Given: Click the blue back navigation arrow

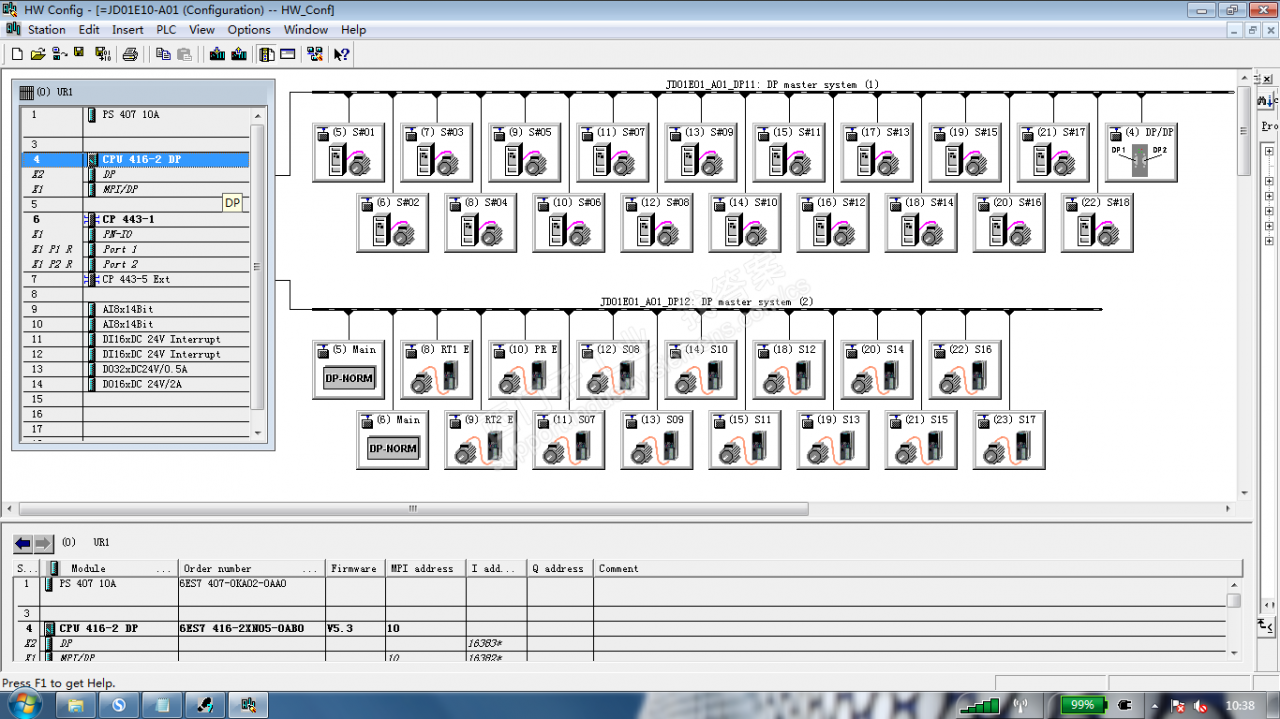Looking at the screenshot, I should coord(23,543).
